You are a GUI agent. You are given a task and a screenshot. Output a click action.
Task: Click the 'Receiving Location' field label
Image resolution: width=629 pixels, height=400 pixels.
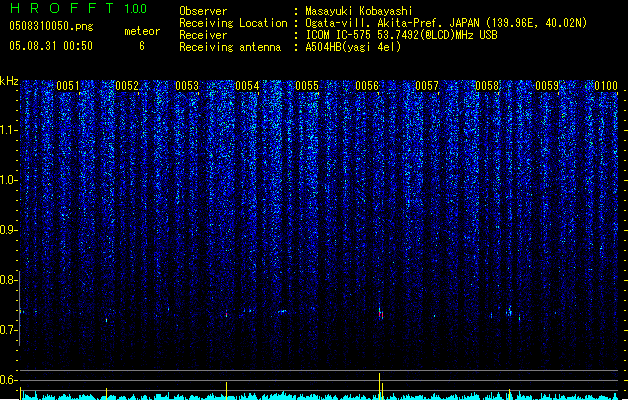(233, 23)
